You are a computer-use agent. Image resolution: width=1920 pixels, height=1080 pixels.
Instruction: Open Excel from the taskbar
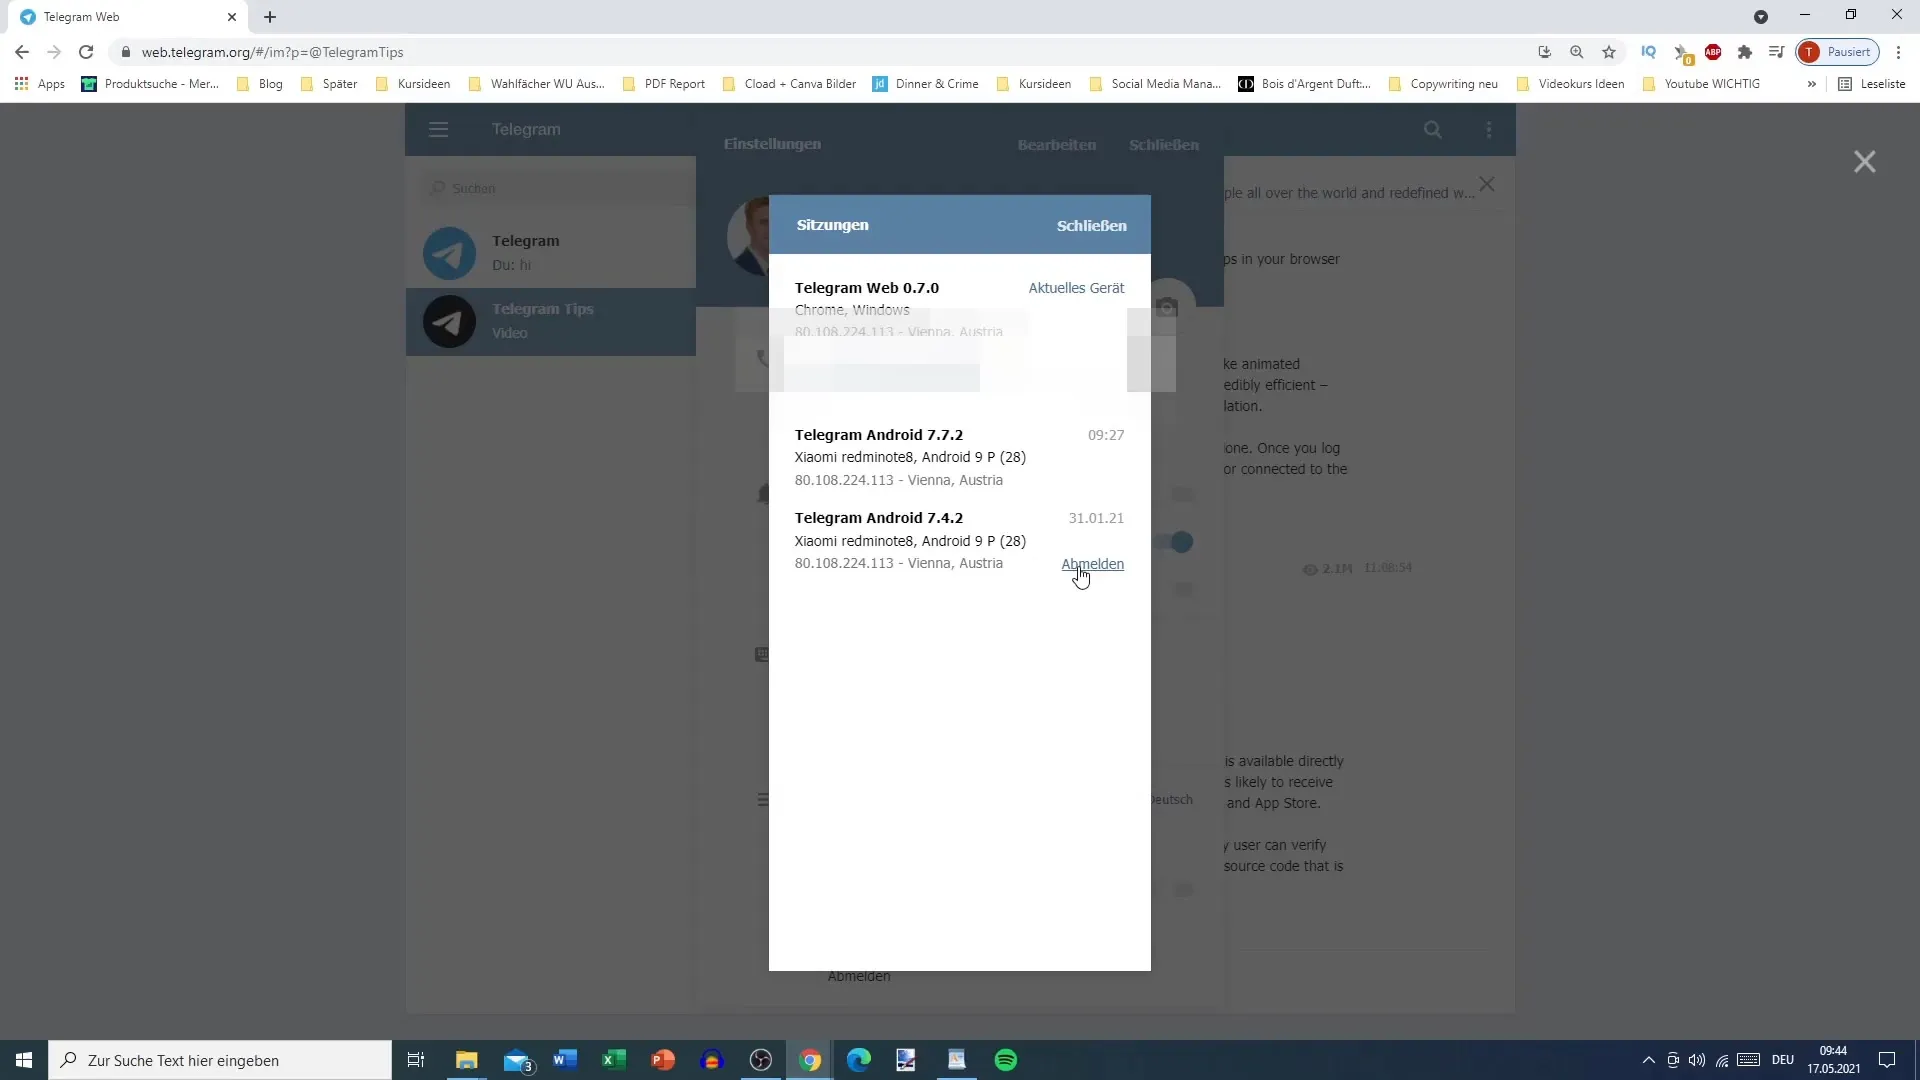coord(614,1060)
